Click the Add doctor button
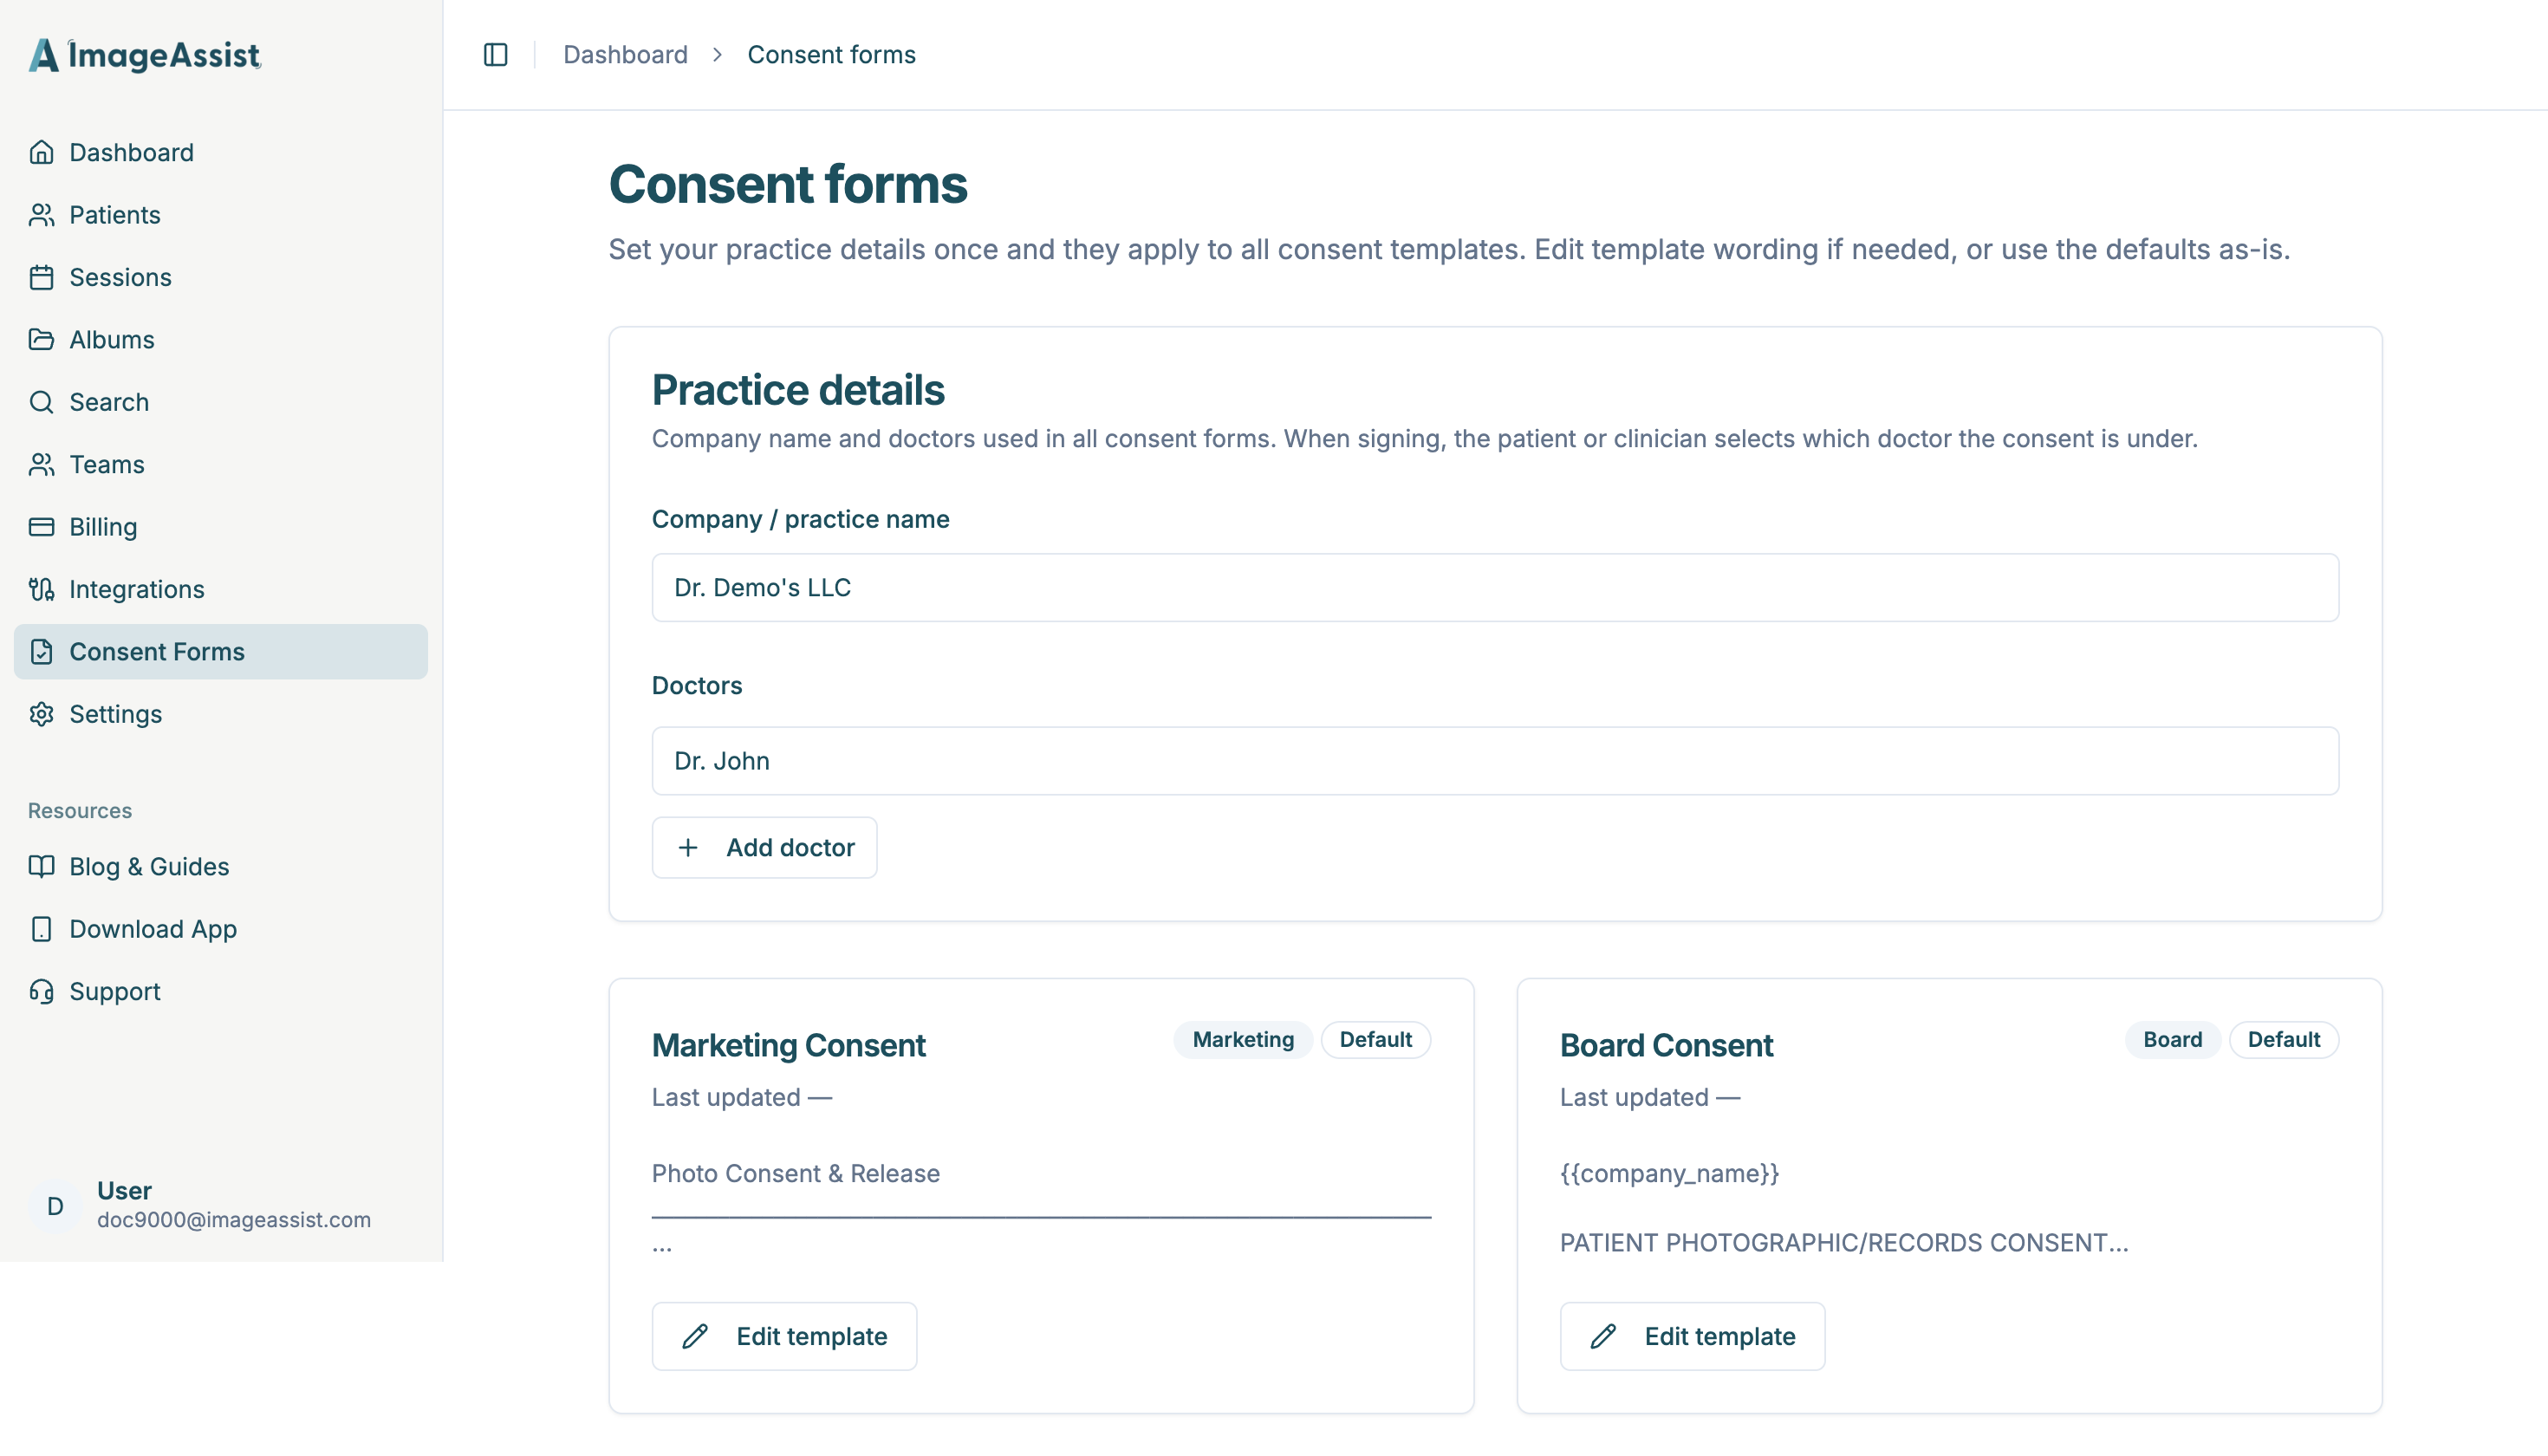The height and width of the screenshot is (1456, 2548). tap(764, 847)
